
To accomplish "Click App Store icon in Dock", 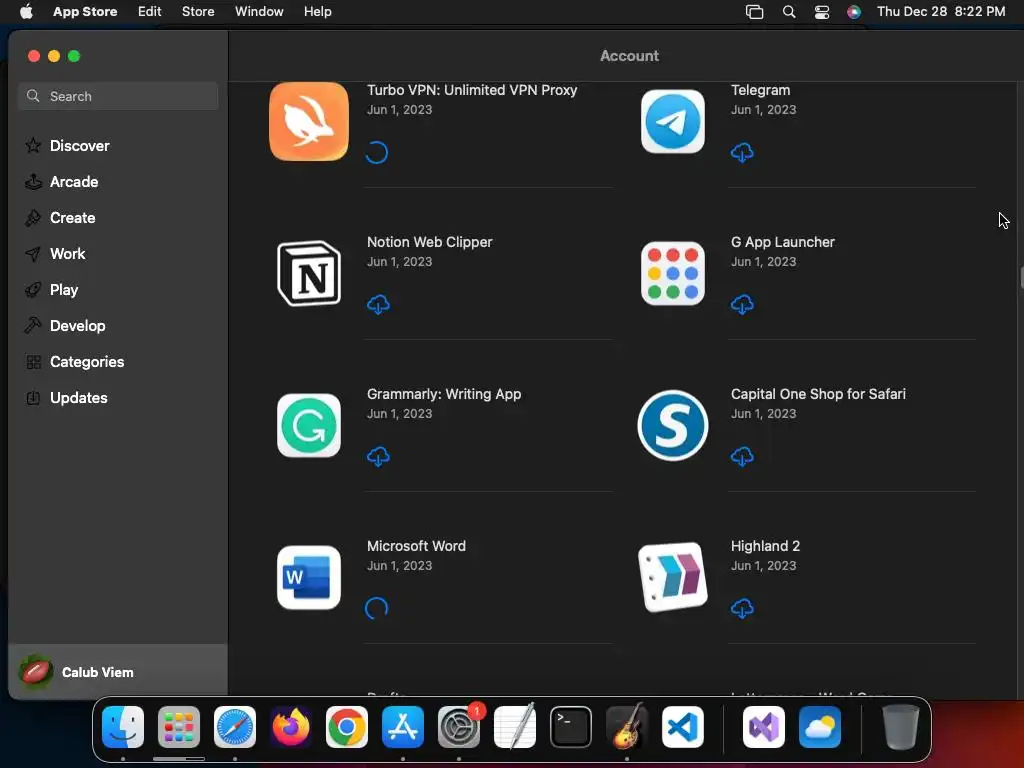I will coord(403,727).
